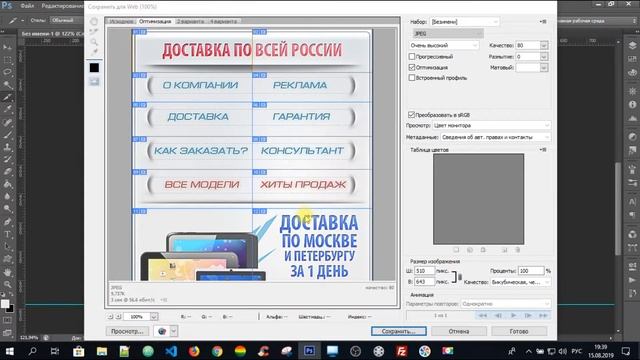The image size is (640, 360).
Task: Open the Color Table panel menu
Action: click(542, 150)
